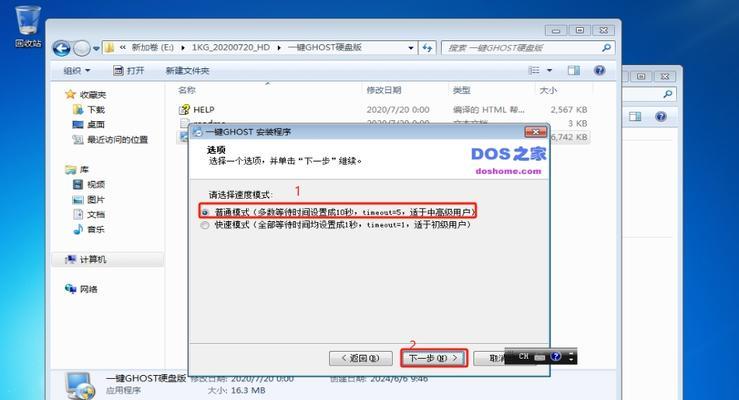This screenshot has height=400, width=739.
Task: Click the installer title bar icon
Action: pos(198,132)
